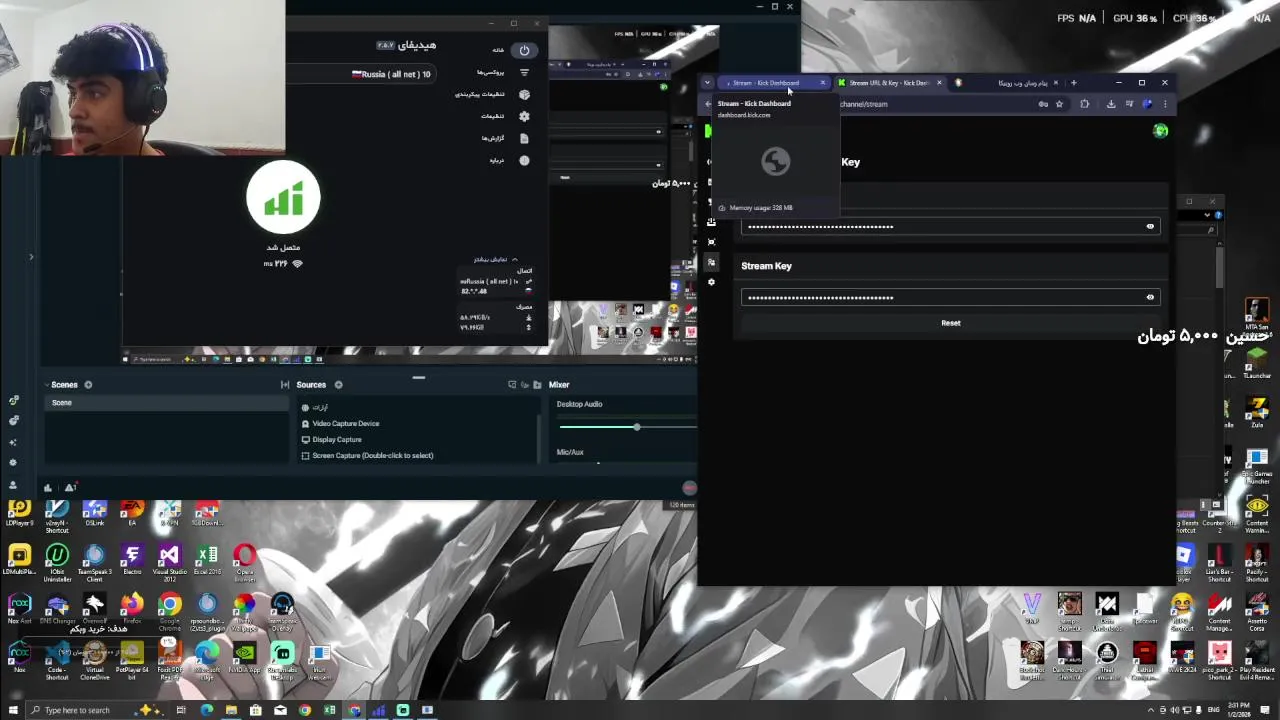Open Chrome tab search dropdown

pos(708,83)
